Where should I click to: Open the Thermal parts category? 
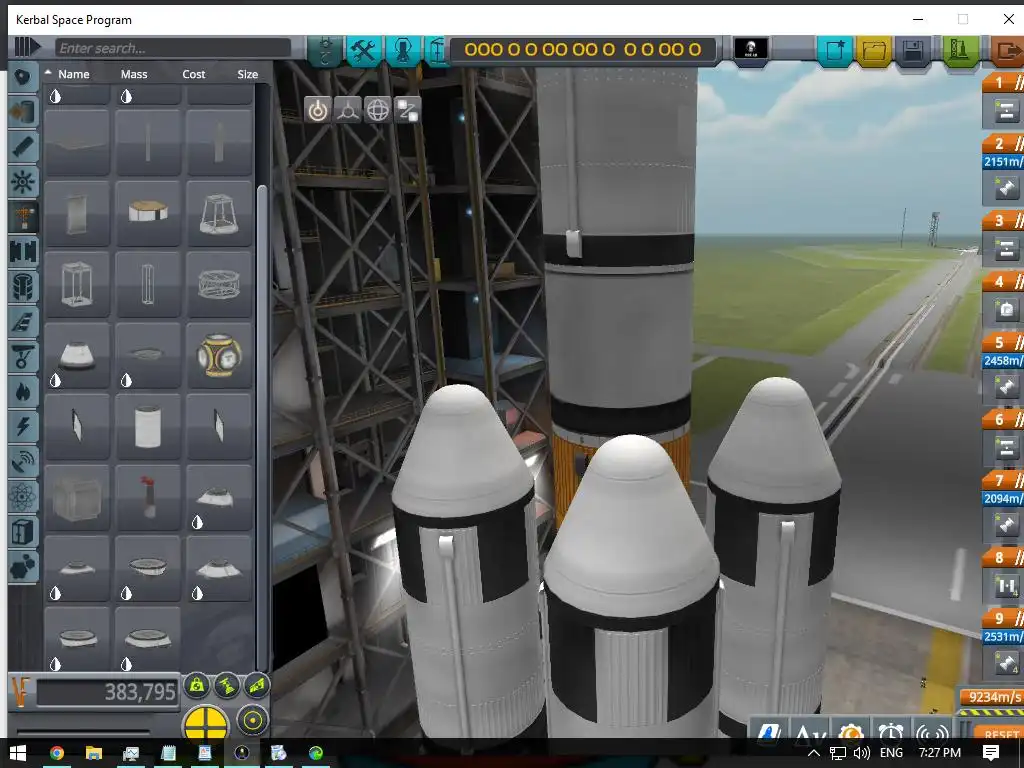pyautogui.click(x=24, y=392)
